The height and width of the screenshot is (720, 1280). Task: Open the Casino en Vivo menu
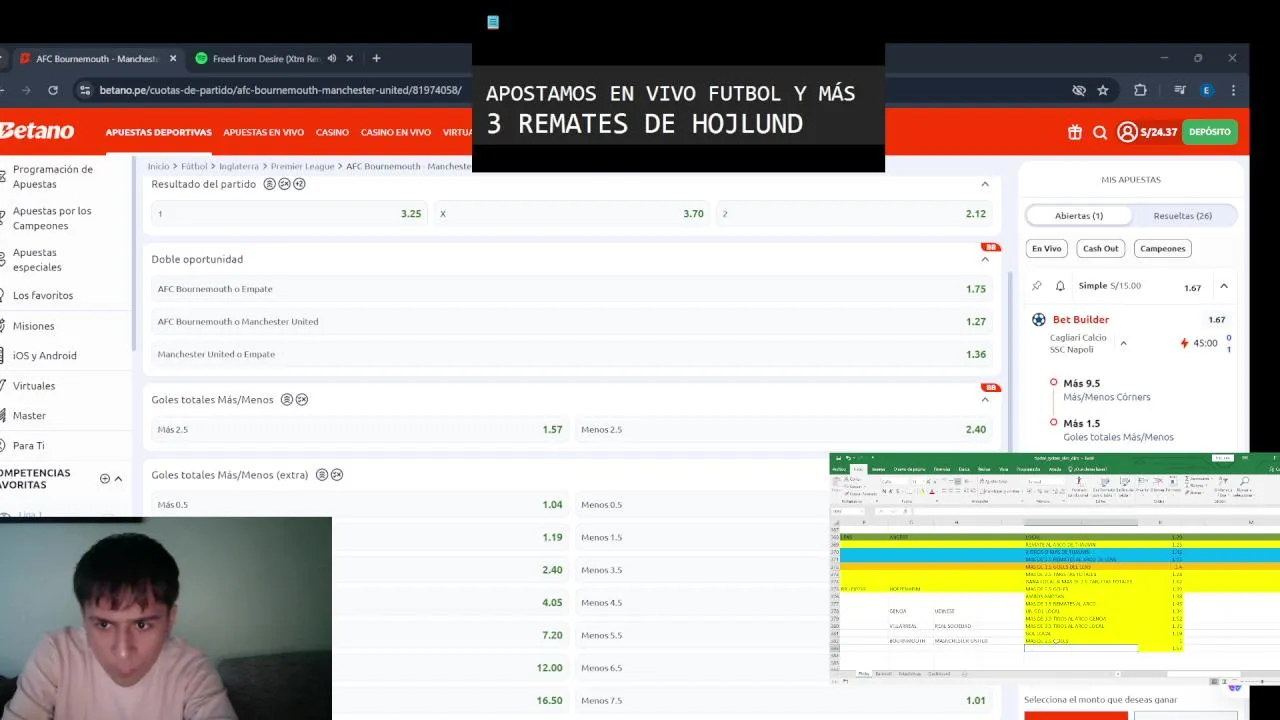pyautogui.click(x=396, y=132)
